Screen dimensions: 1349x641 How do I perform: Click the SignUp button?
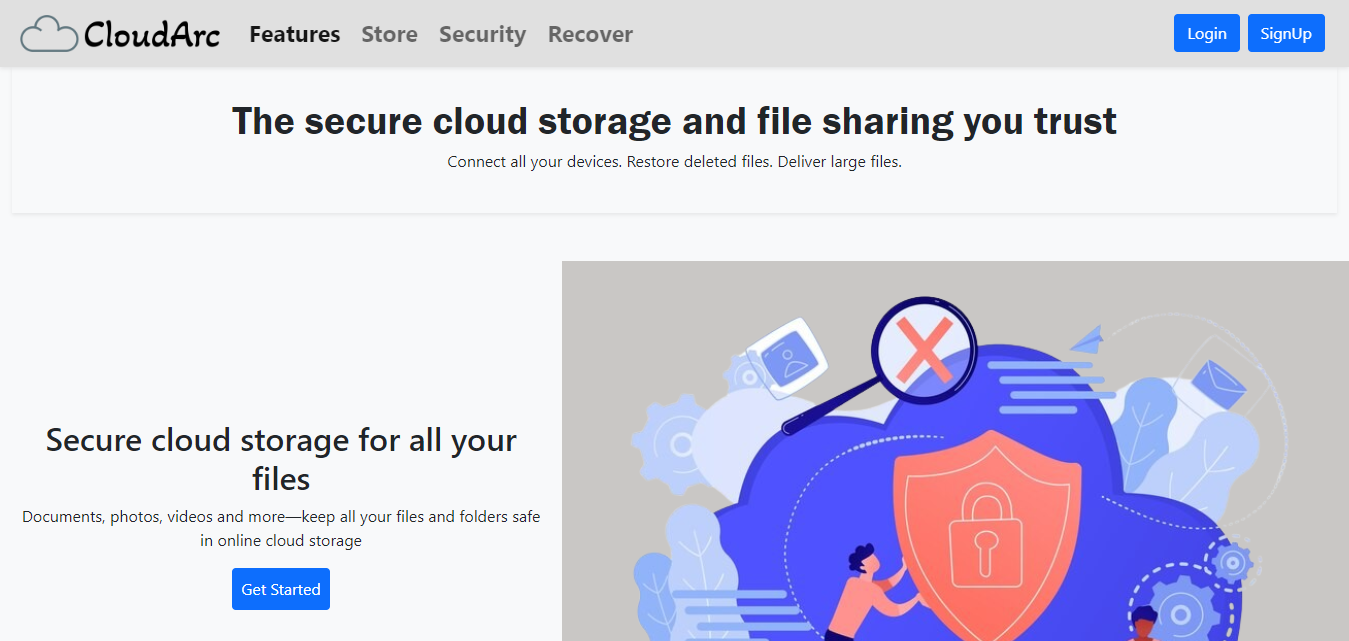[1286, 33]
